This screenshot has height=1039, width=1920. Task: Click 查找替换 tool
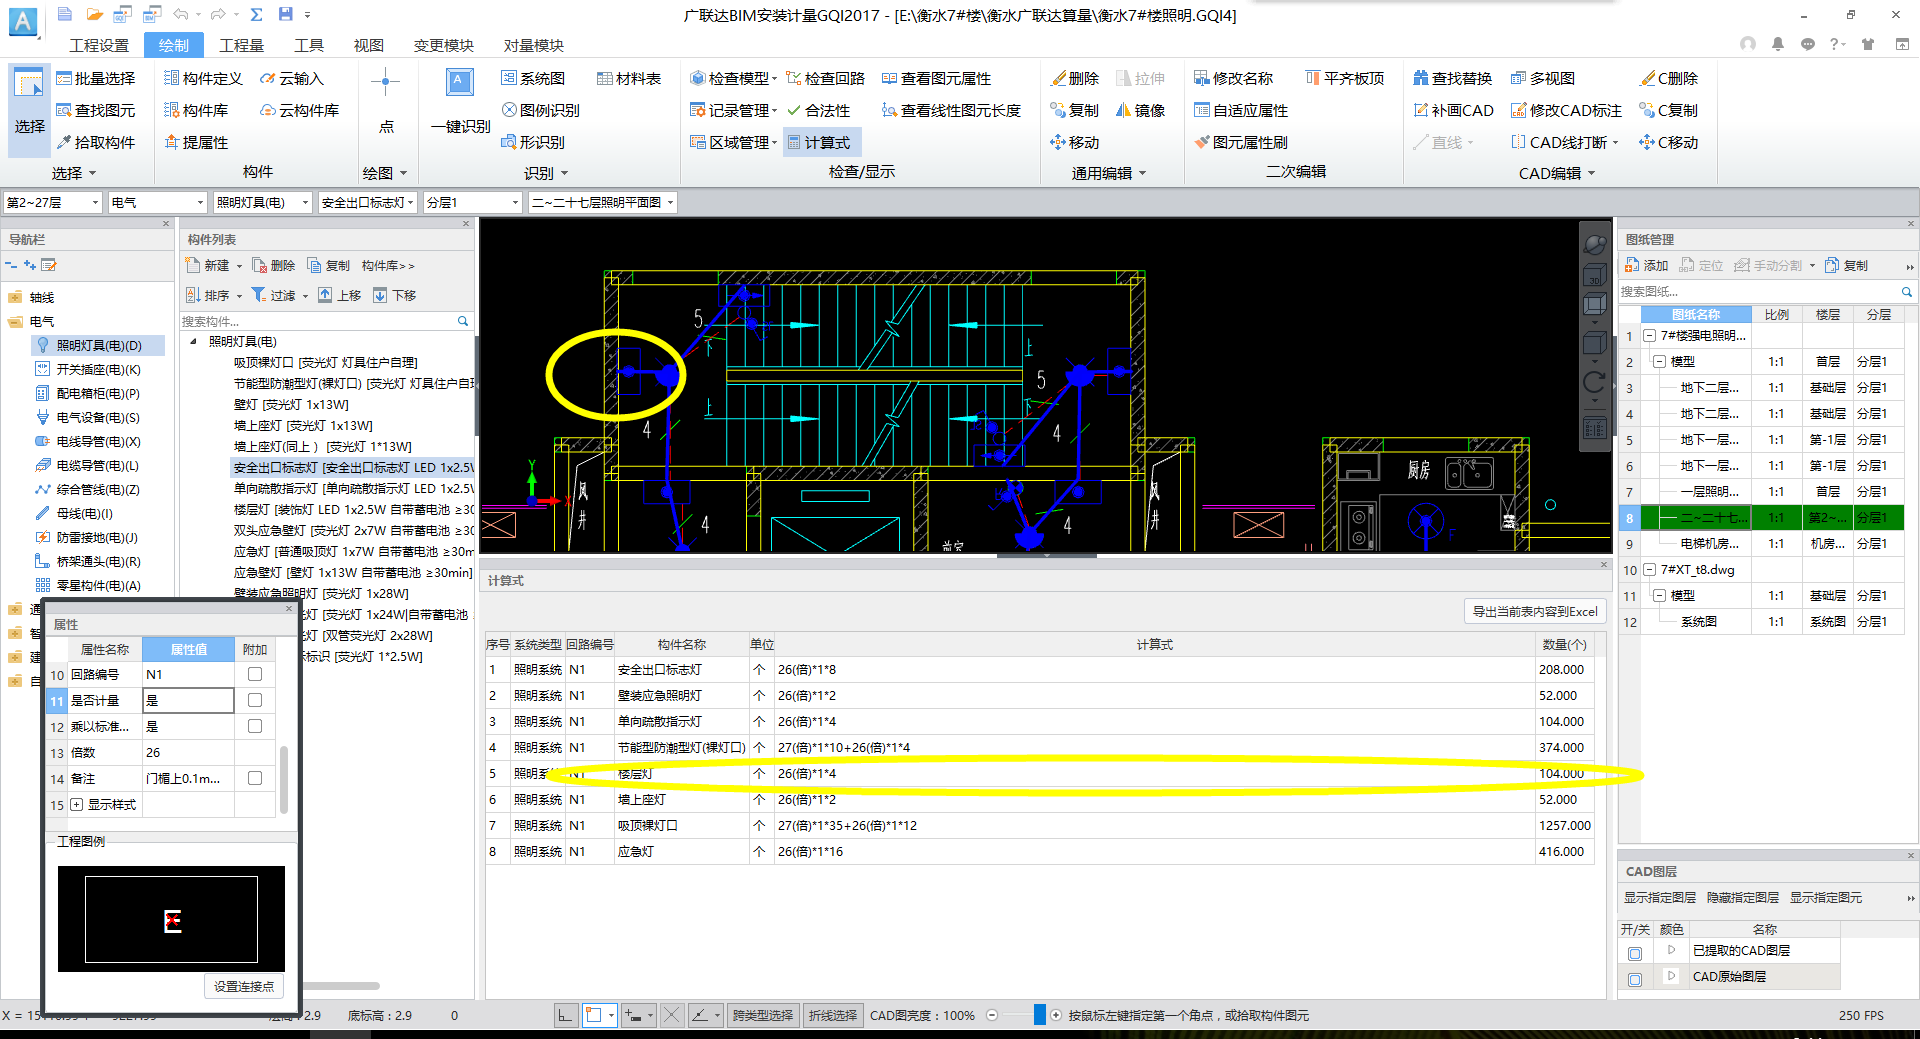pyautogui.click(x=1453, y=78)
